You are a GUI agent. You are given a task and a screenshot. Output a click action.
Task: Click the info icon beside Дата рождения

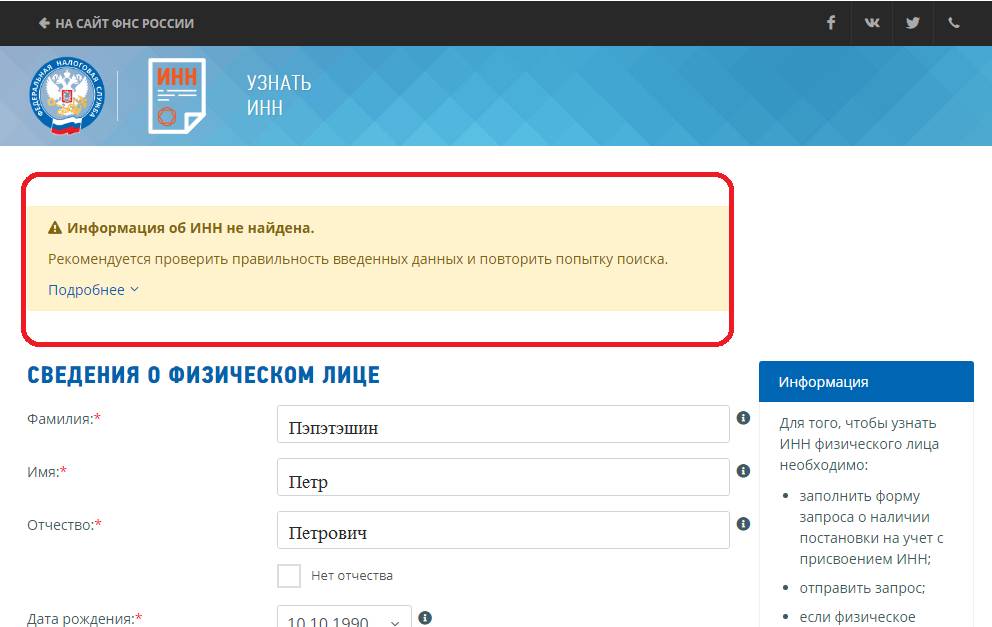425,618
